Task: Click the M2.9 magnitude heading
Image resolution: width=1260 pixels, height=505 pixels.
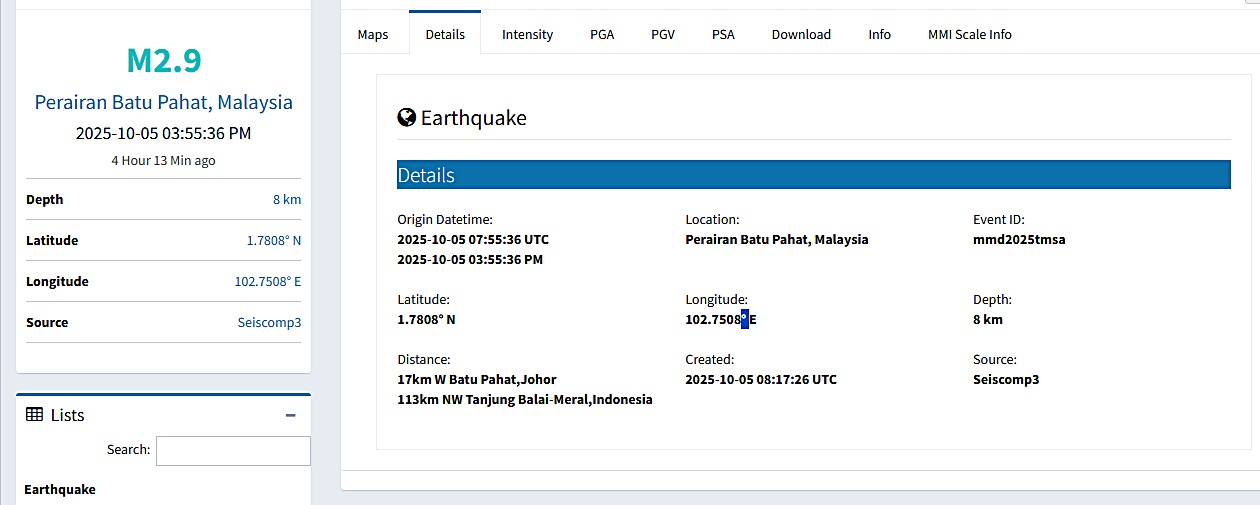Action: (164, 61)
